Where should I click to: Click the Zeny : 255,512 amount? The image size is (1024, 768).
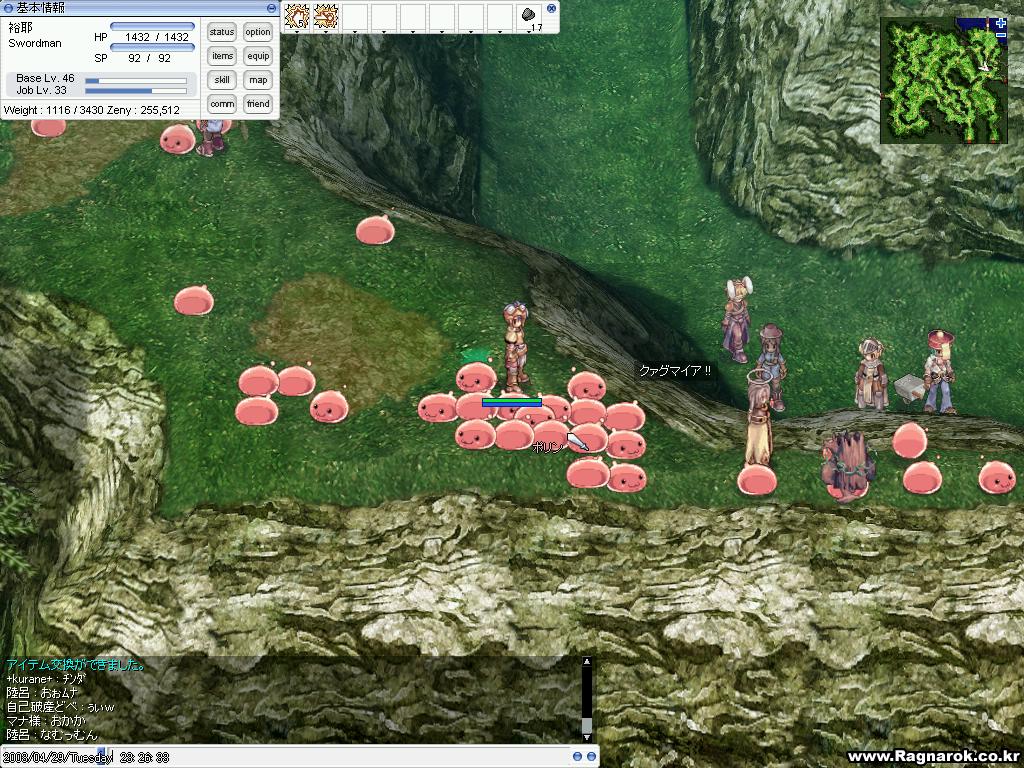[143, 110]
